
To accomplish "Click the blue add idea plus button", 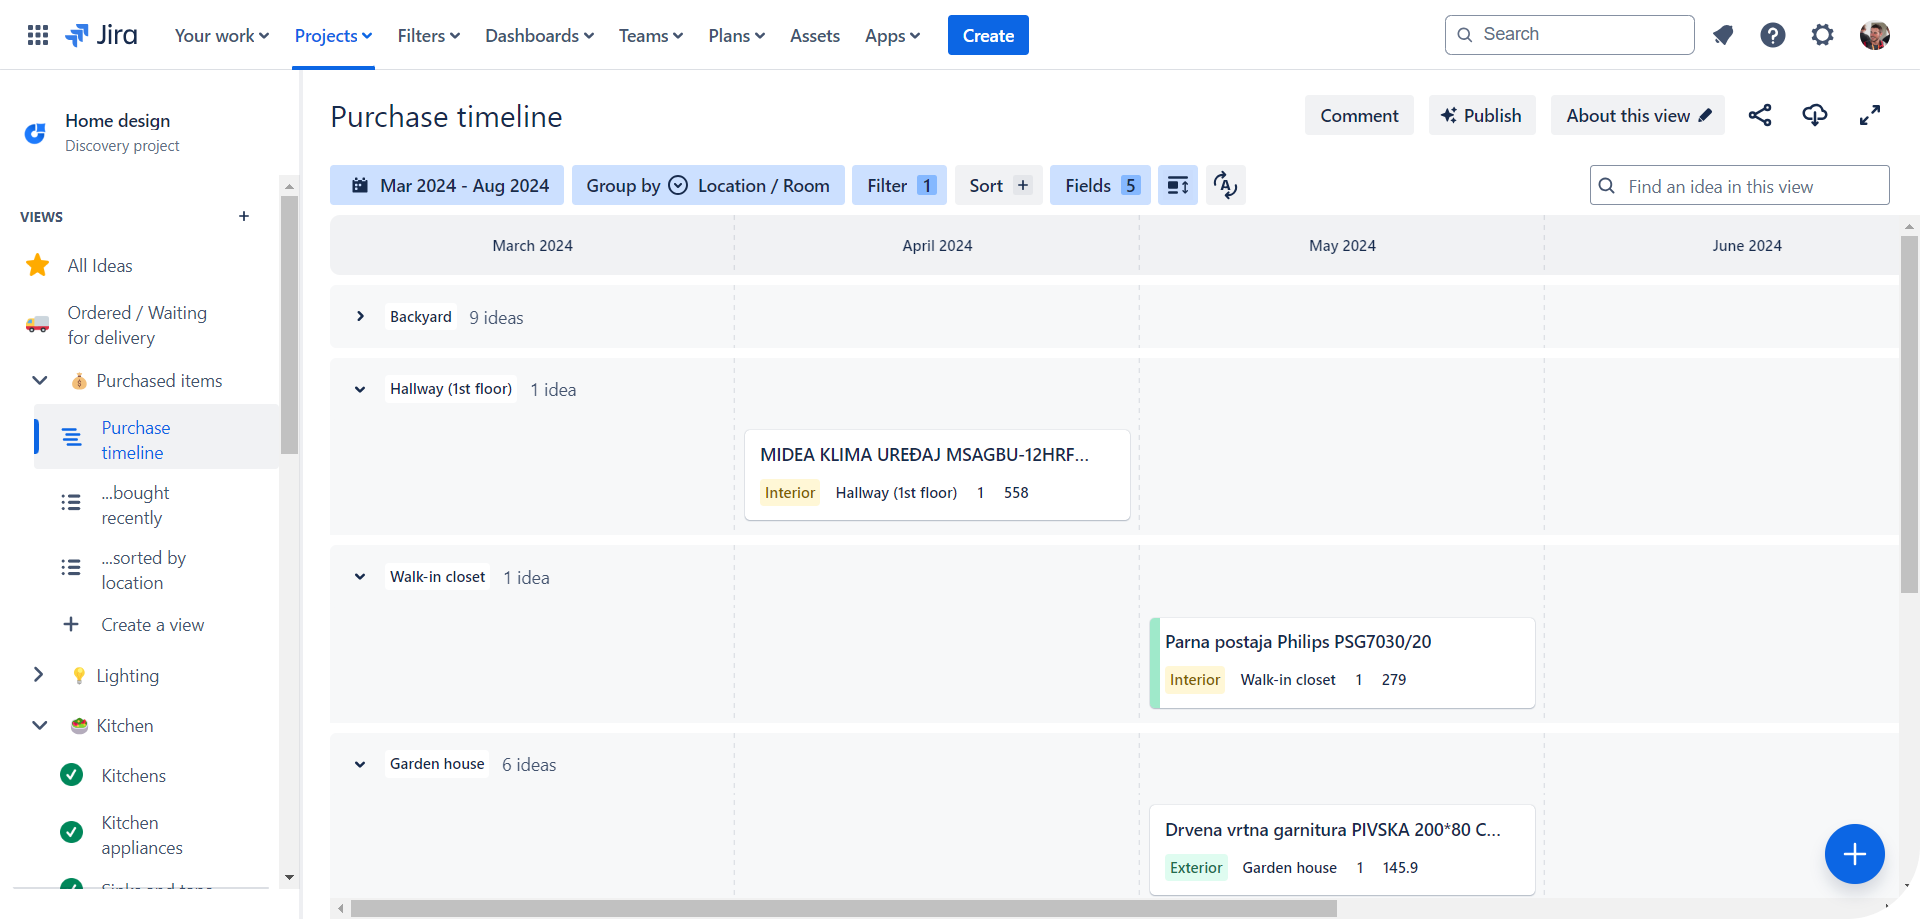I will click(1855, 854).
